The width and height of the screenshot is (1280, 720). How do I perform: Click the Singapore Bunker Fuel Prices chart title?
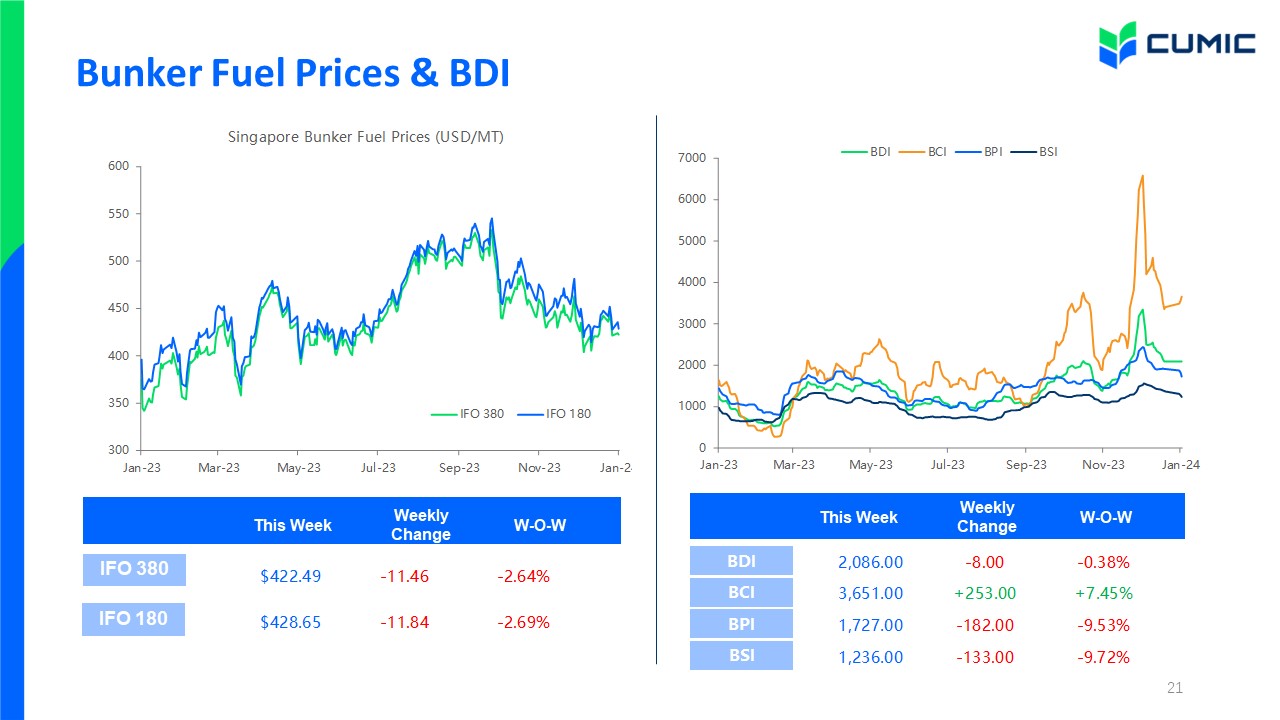tap(366, 137)
